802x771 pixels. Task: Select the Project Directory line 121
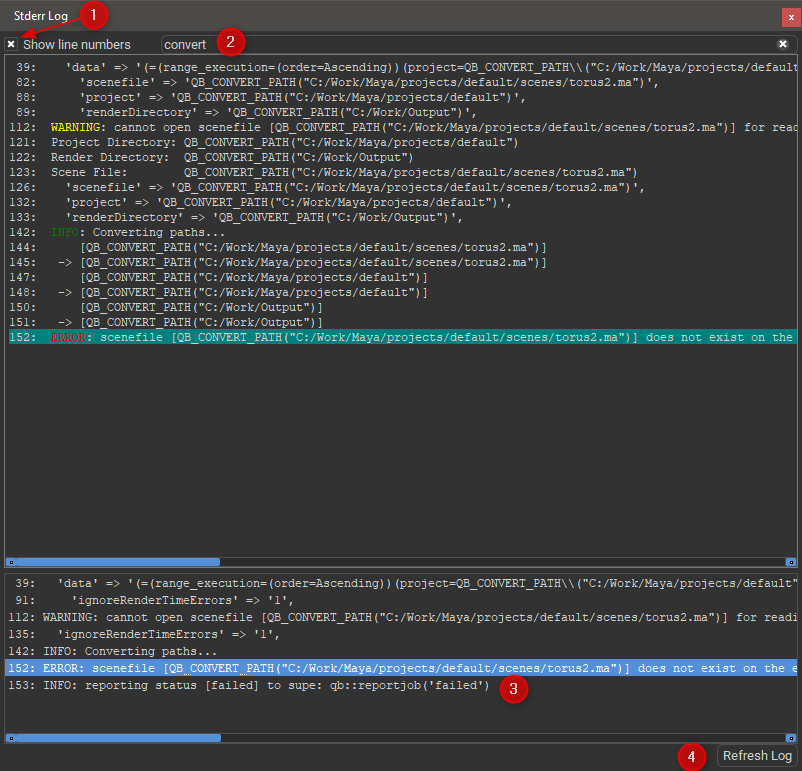[x=230, y=143]
